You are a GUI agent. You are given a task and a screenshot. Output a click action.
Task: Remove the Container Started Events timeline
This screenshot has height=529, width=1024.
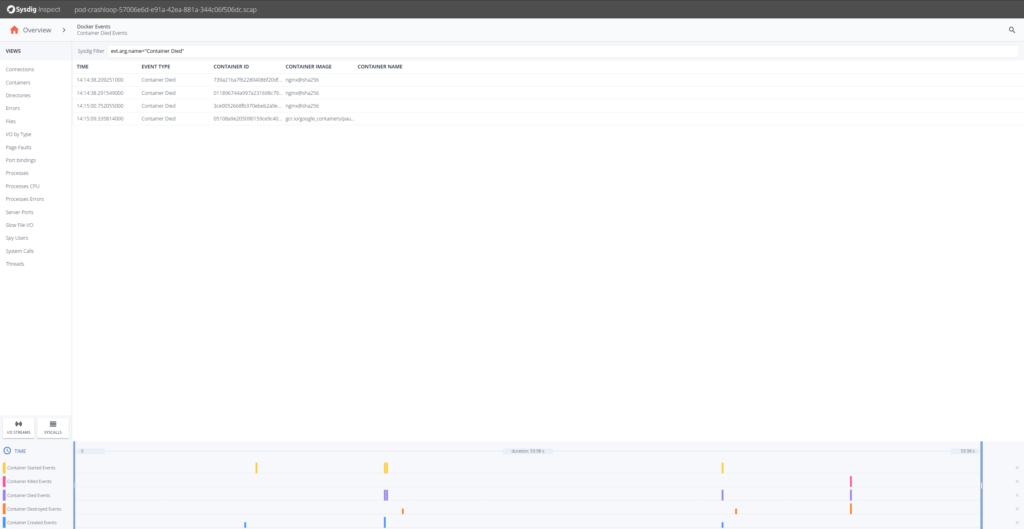coord(1017,468)
